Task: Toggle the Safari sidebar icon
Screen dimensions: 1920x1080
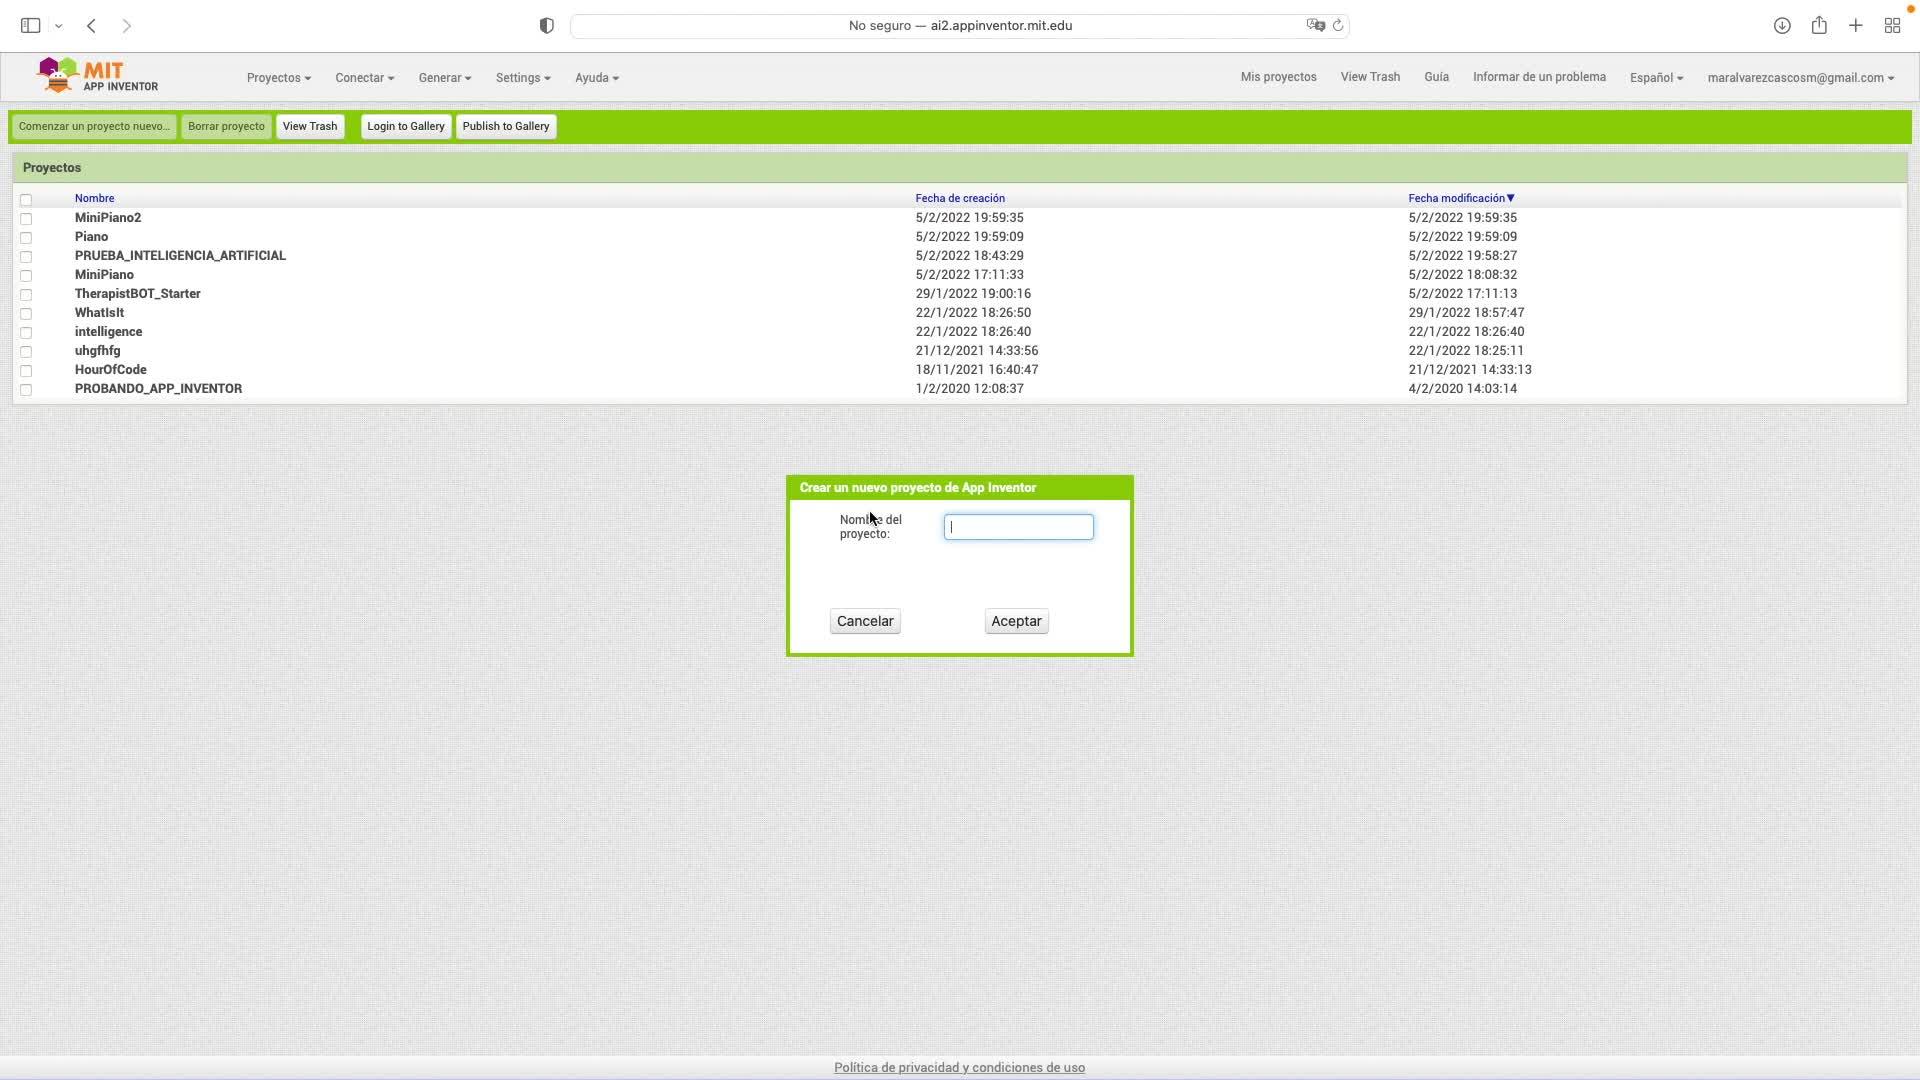Action: (x=30, y=26)
